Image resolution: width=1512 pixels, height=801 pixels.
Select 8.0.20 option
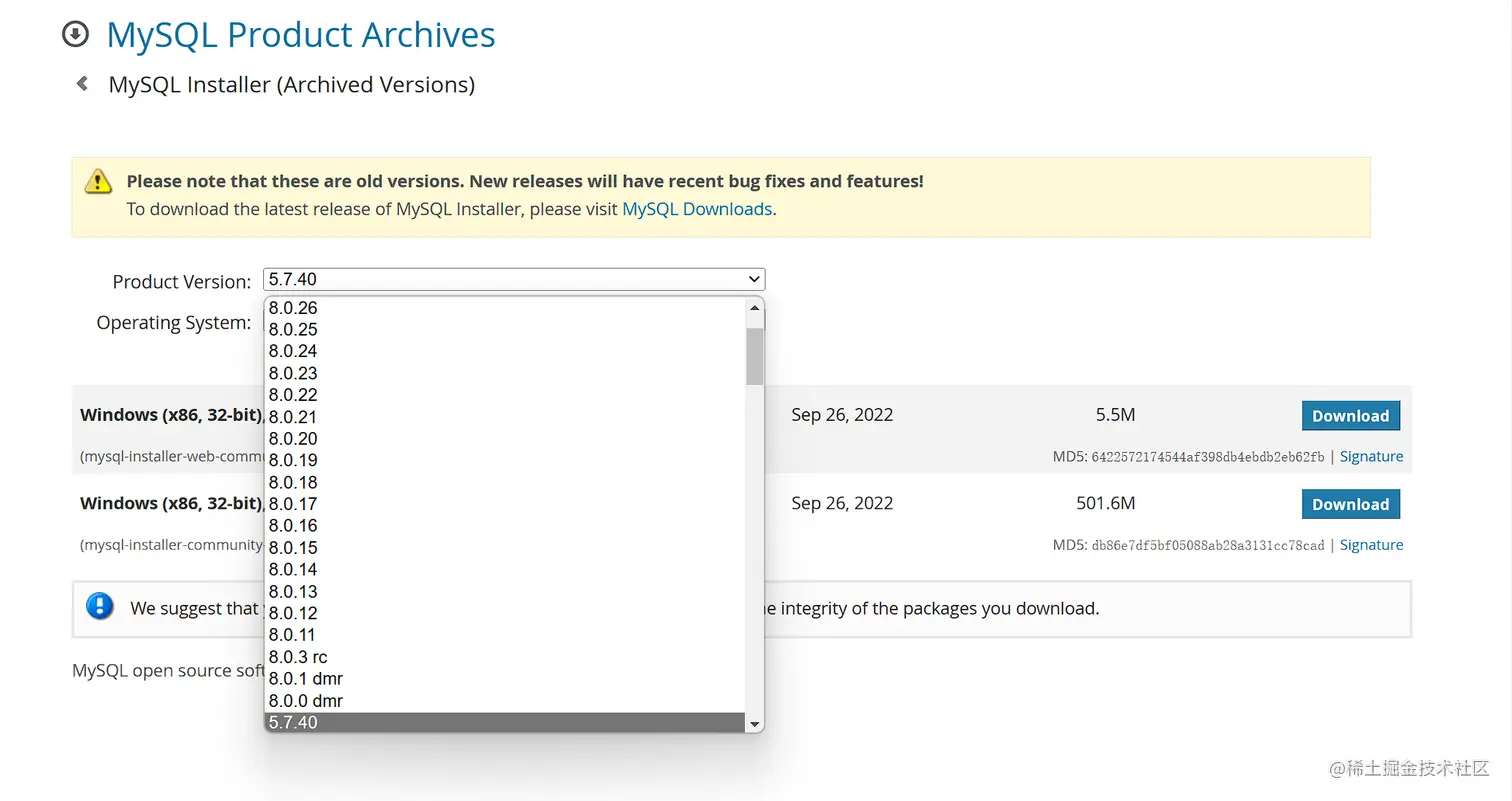pos(505,439)
